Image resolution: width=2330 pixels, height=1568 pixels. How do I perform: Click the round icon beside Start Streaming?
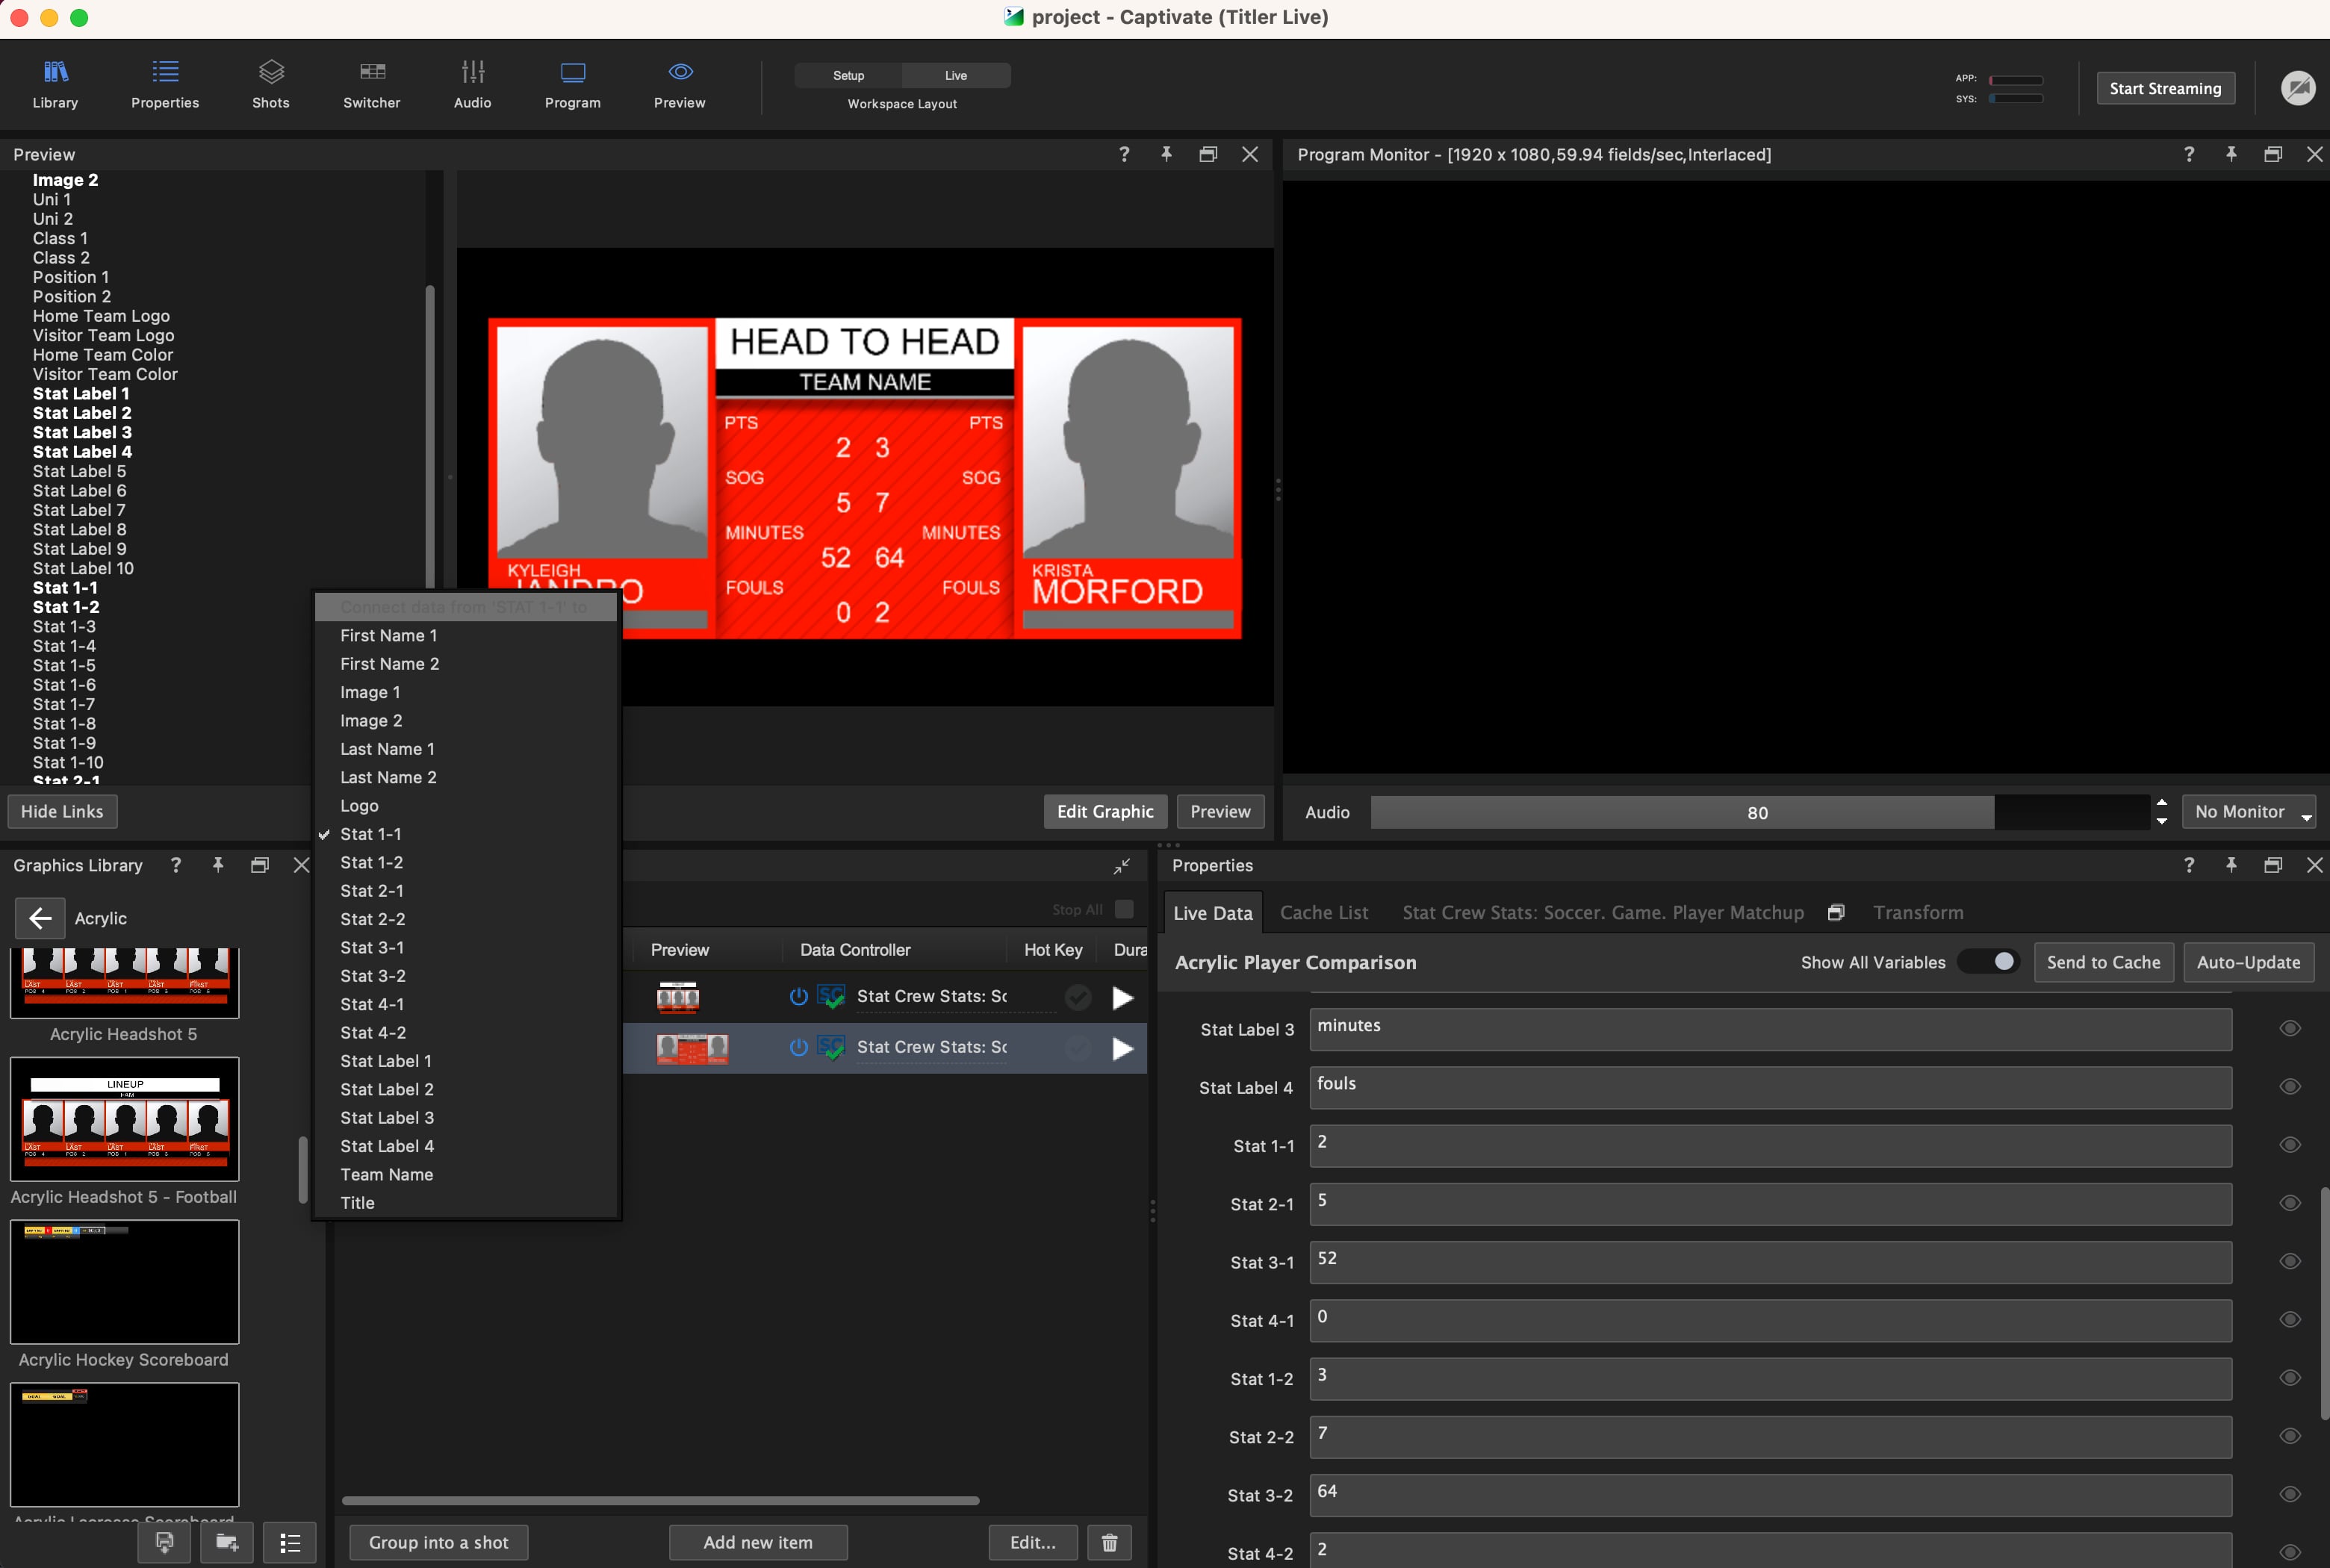2298,88
